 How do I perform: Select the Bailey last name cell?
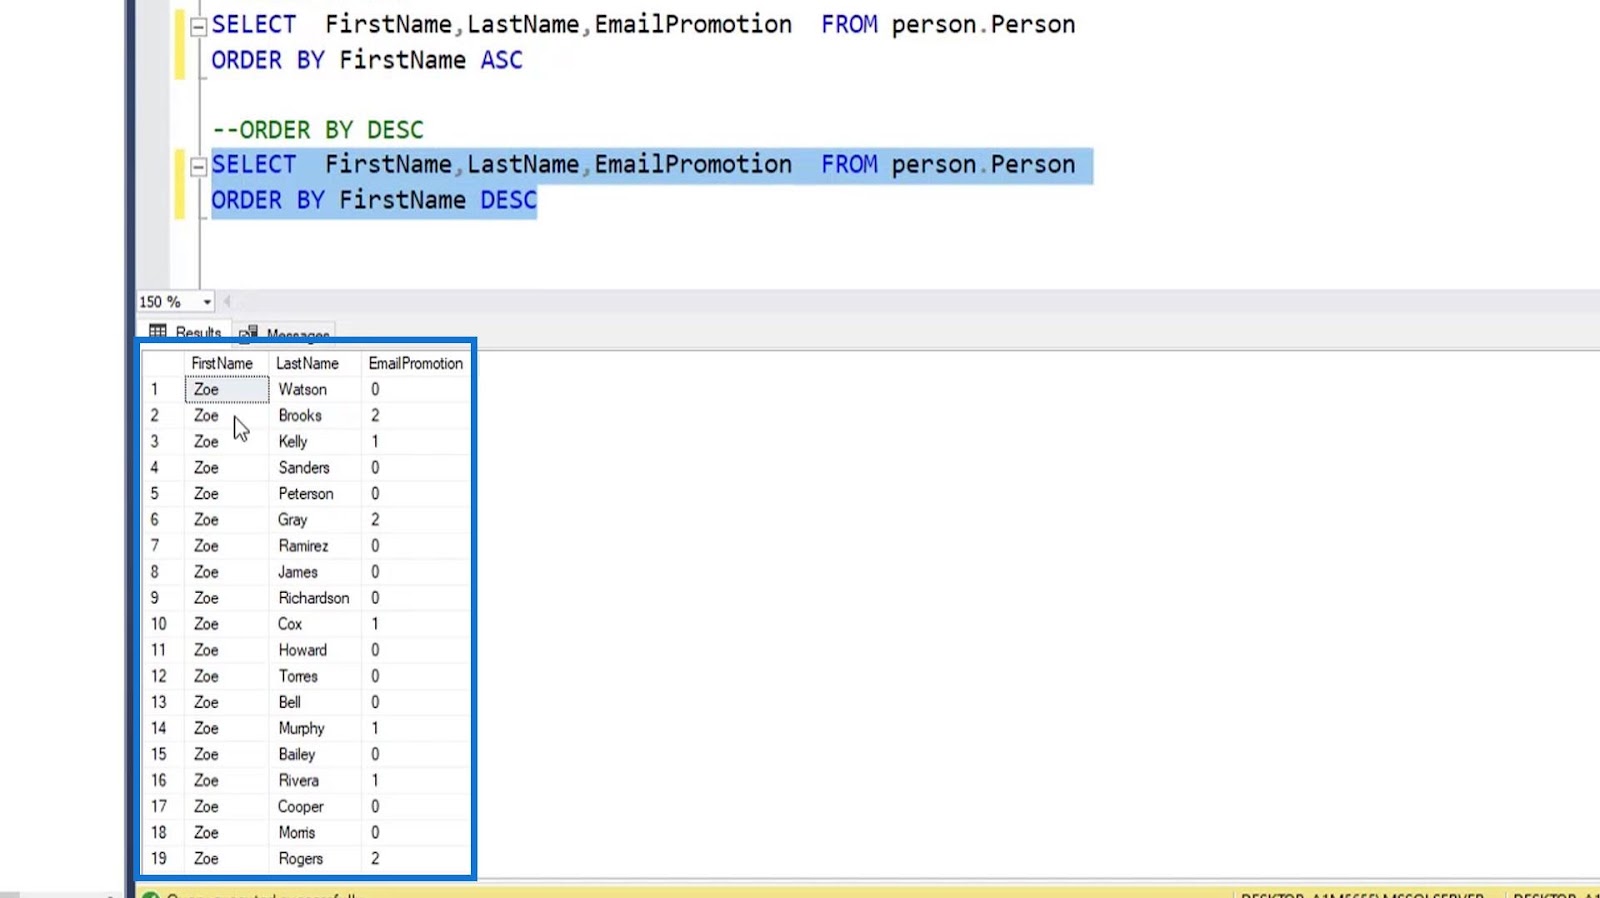tap(315, 754)
